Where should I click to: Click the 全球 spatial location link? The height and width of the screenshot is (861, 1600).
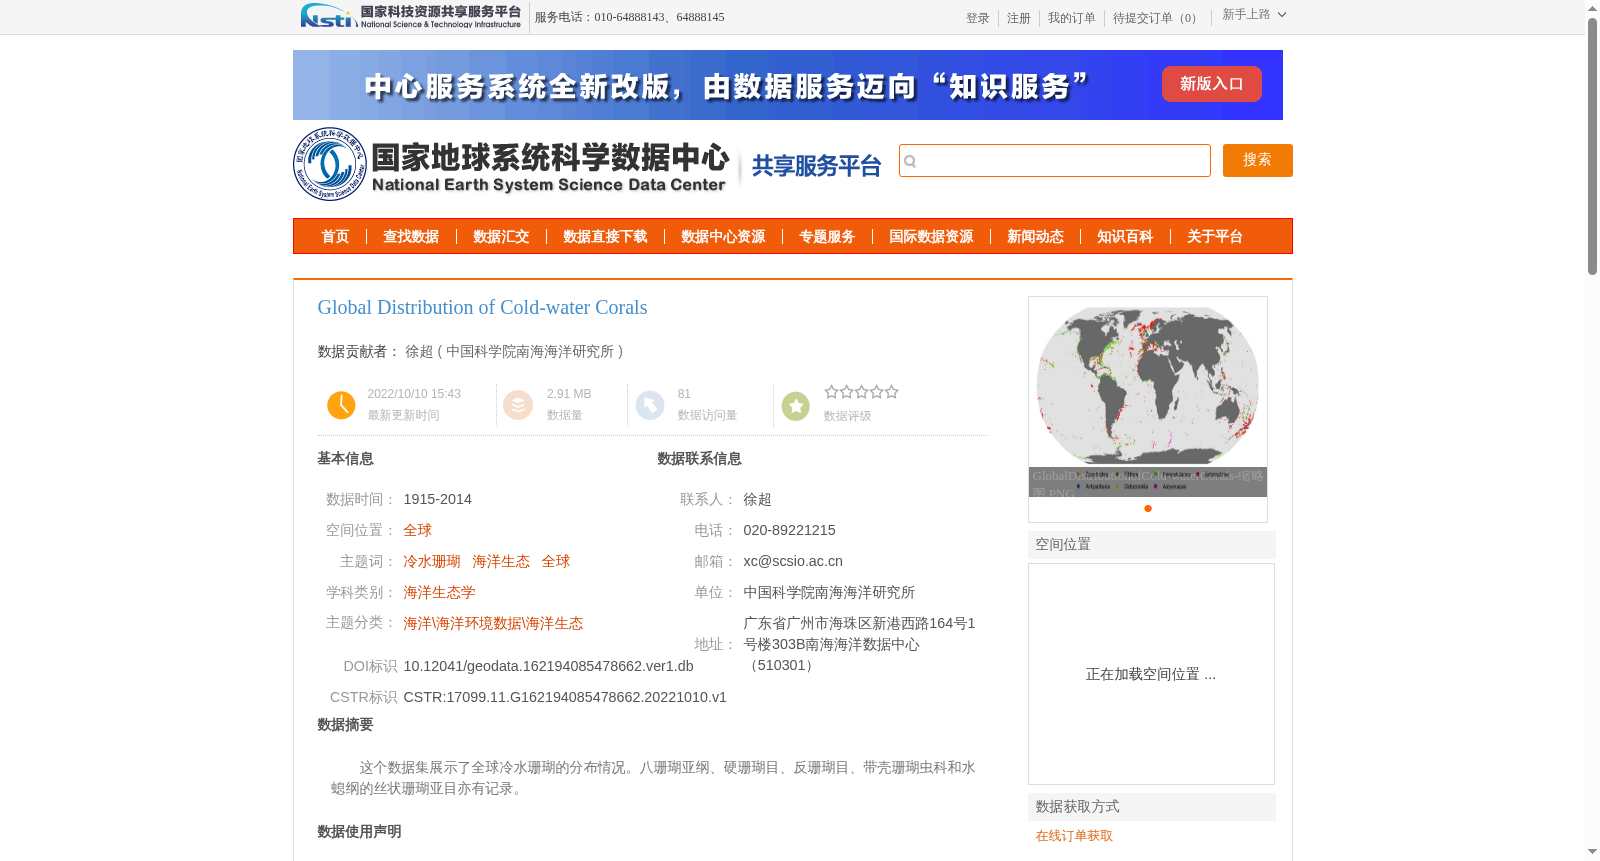(417, 530)
